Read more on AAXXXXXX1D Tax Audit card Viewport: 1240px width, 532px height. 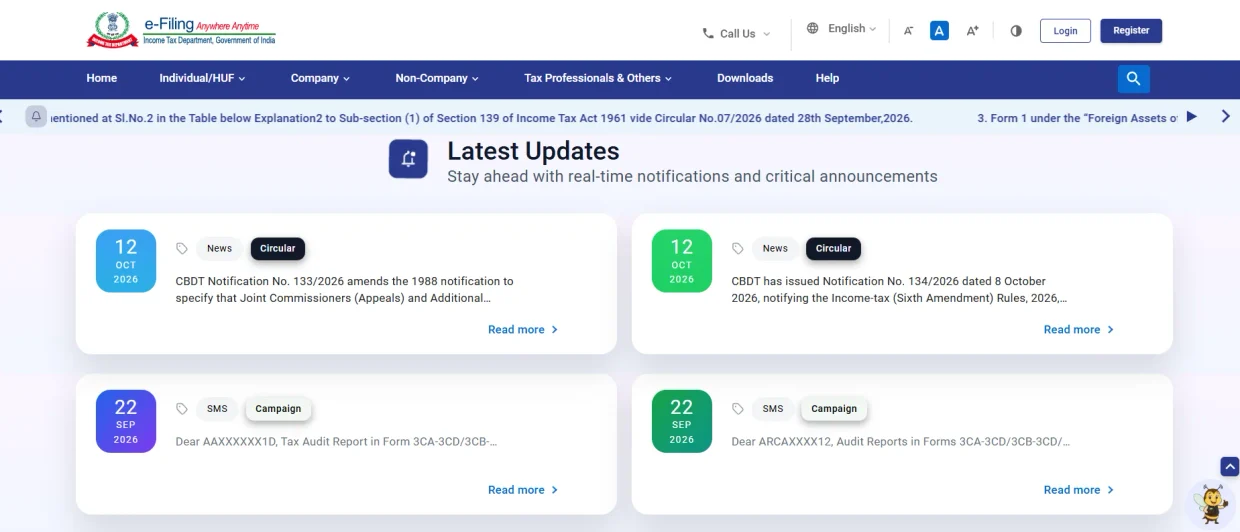pos(523,490)
